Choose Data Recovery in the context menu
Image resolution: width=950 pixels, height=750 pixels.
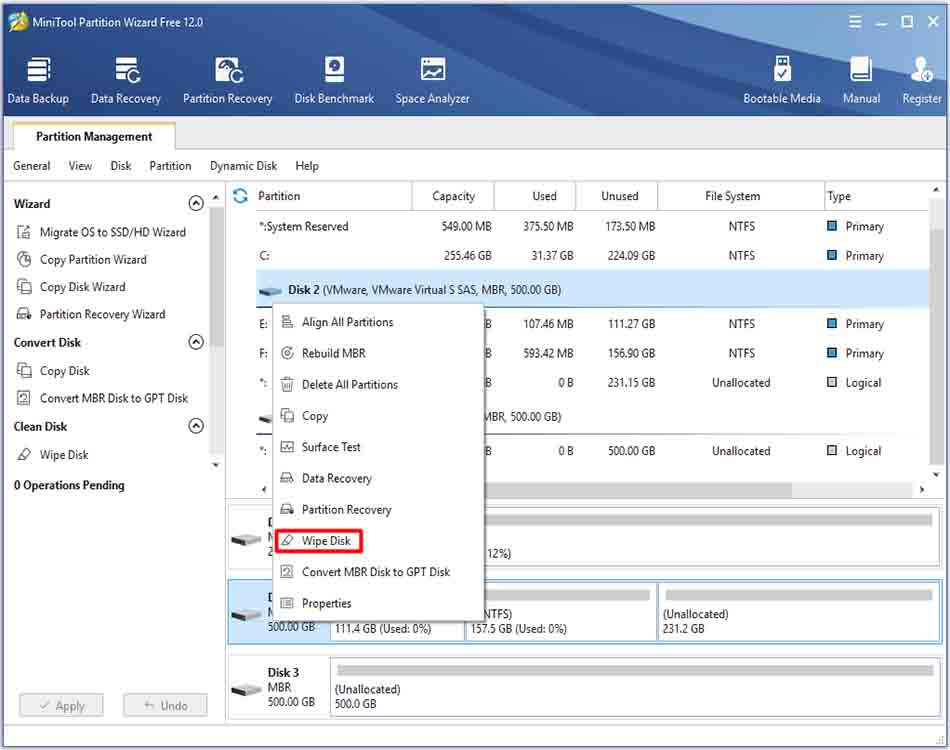(379, 478)
